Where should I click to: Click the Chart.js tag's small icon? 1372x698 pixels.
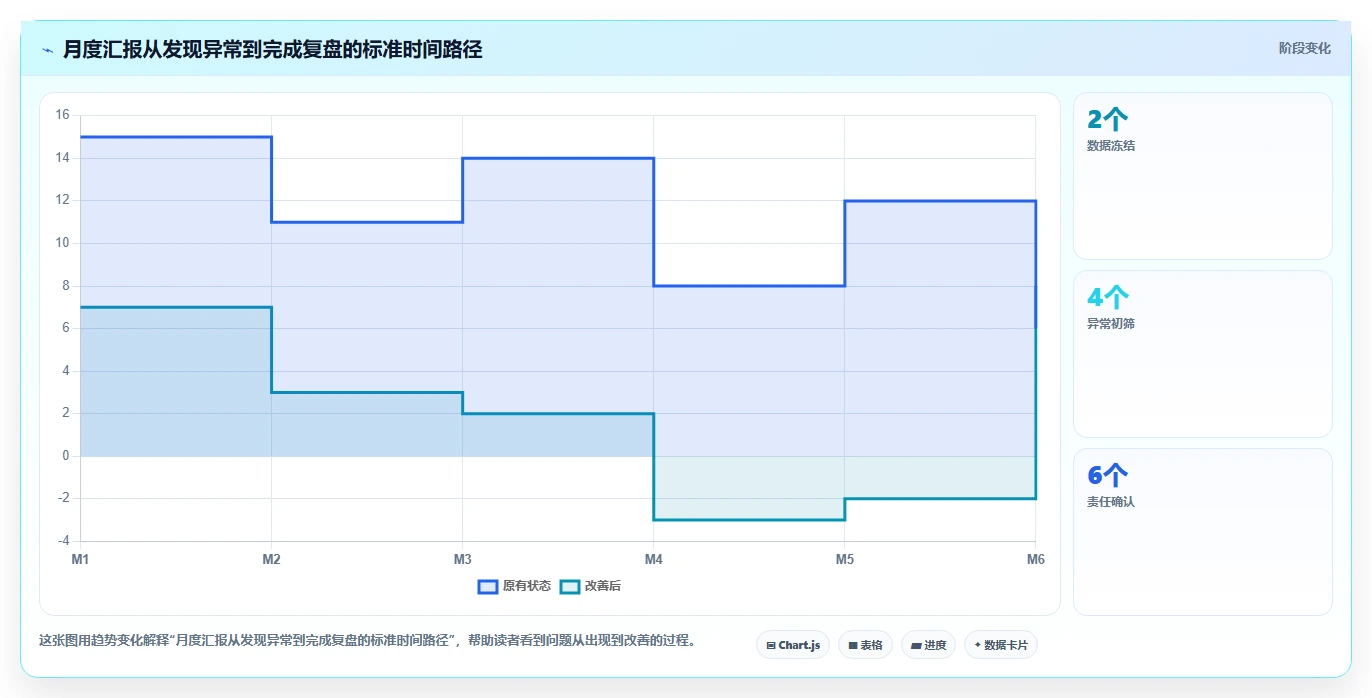(x=771, y=646)
